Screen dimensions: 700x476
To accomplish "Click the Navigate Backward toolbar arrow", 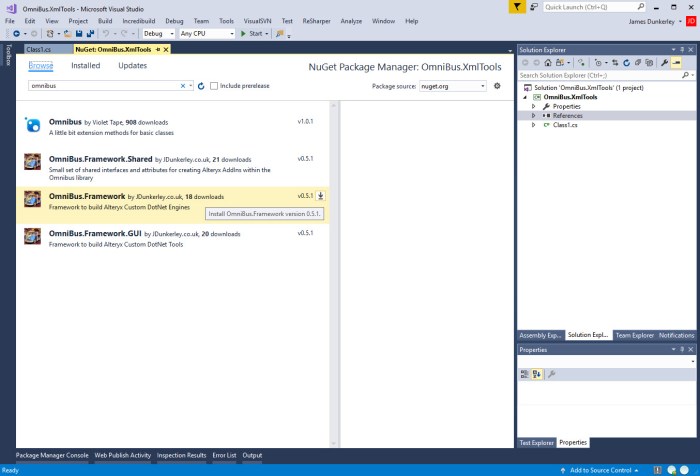I will click(x=17, y=33).
